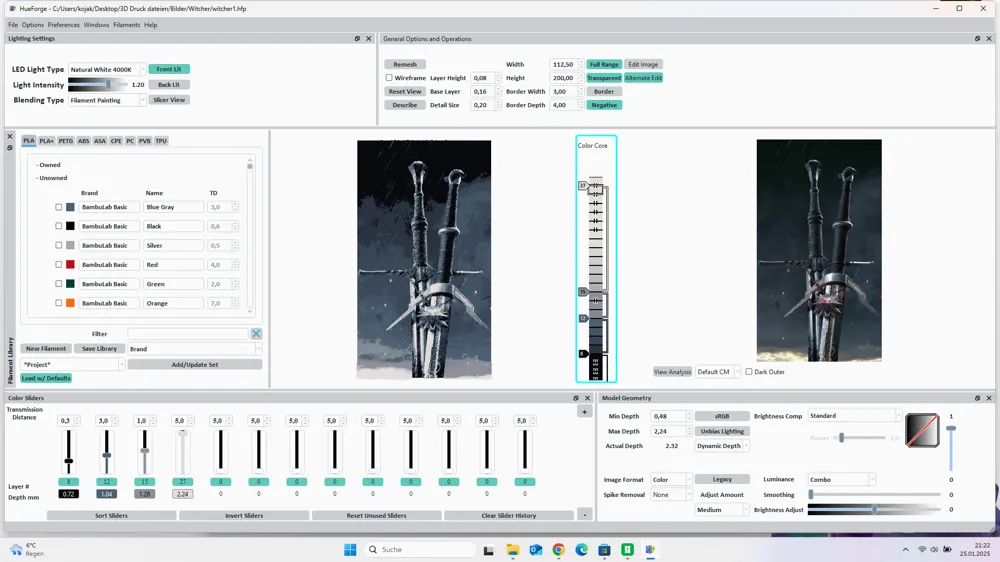Open the Preferences menu
The height and width of the screenshot is (562, 1000).
[63, 25]
